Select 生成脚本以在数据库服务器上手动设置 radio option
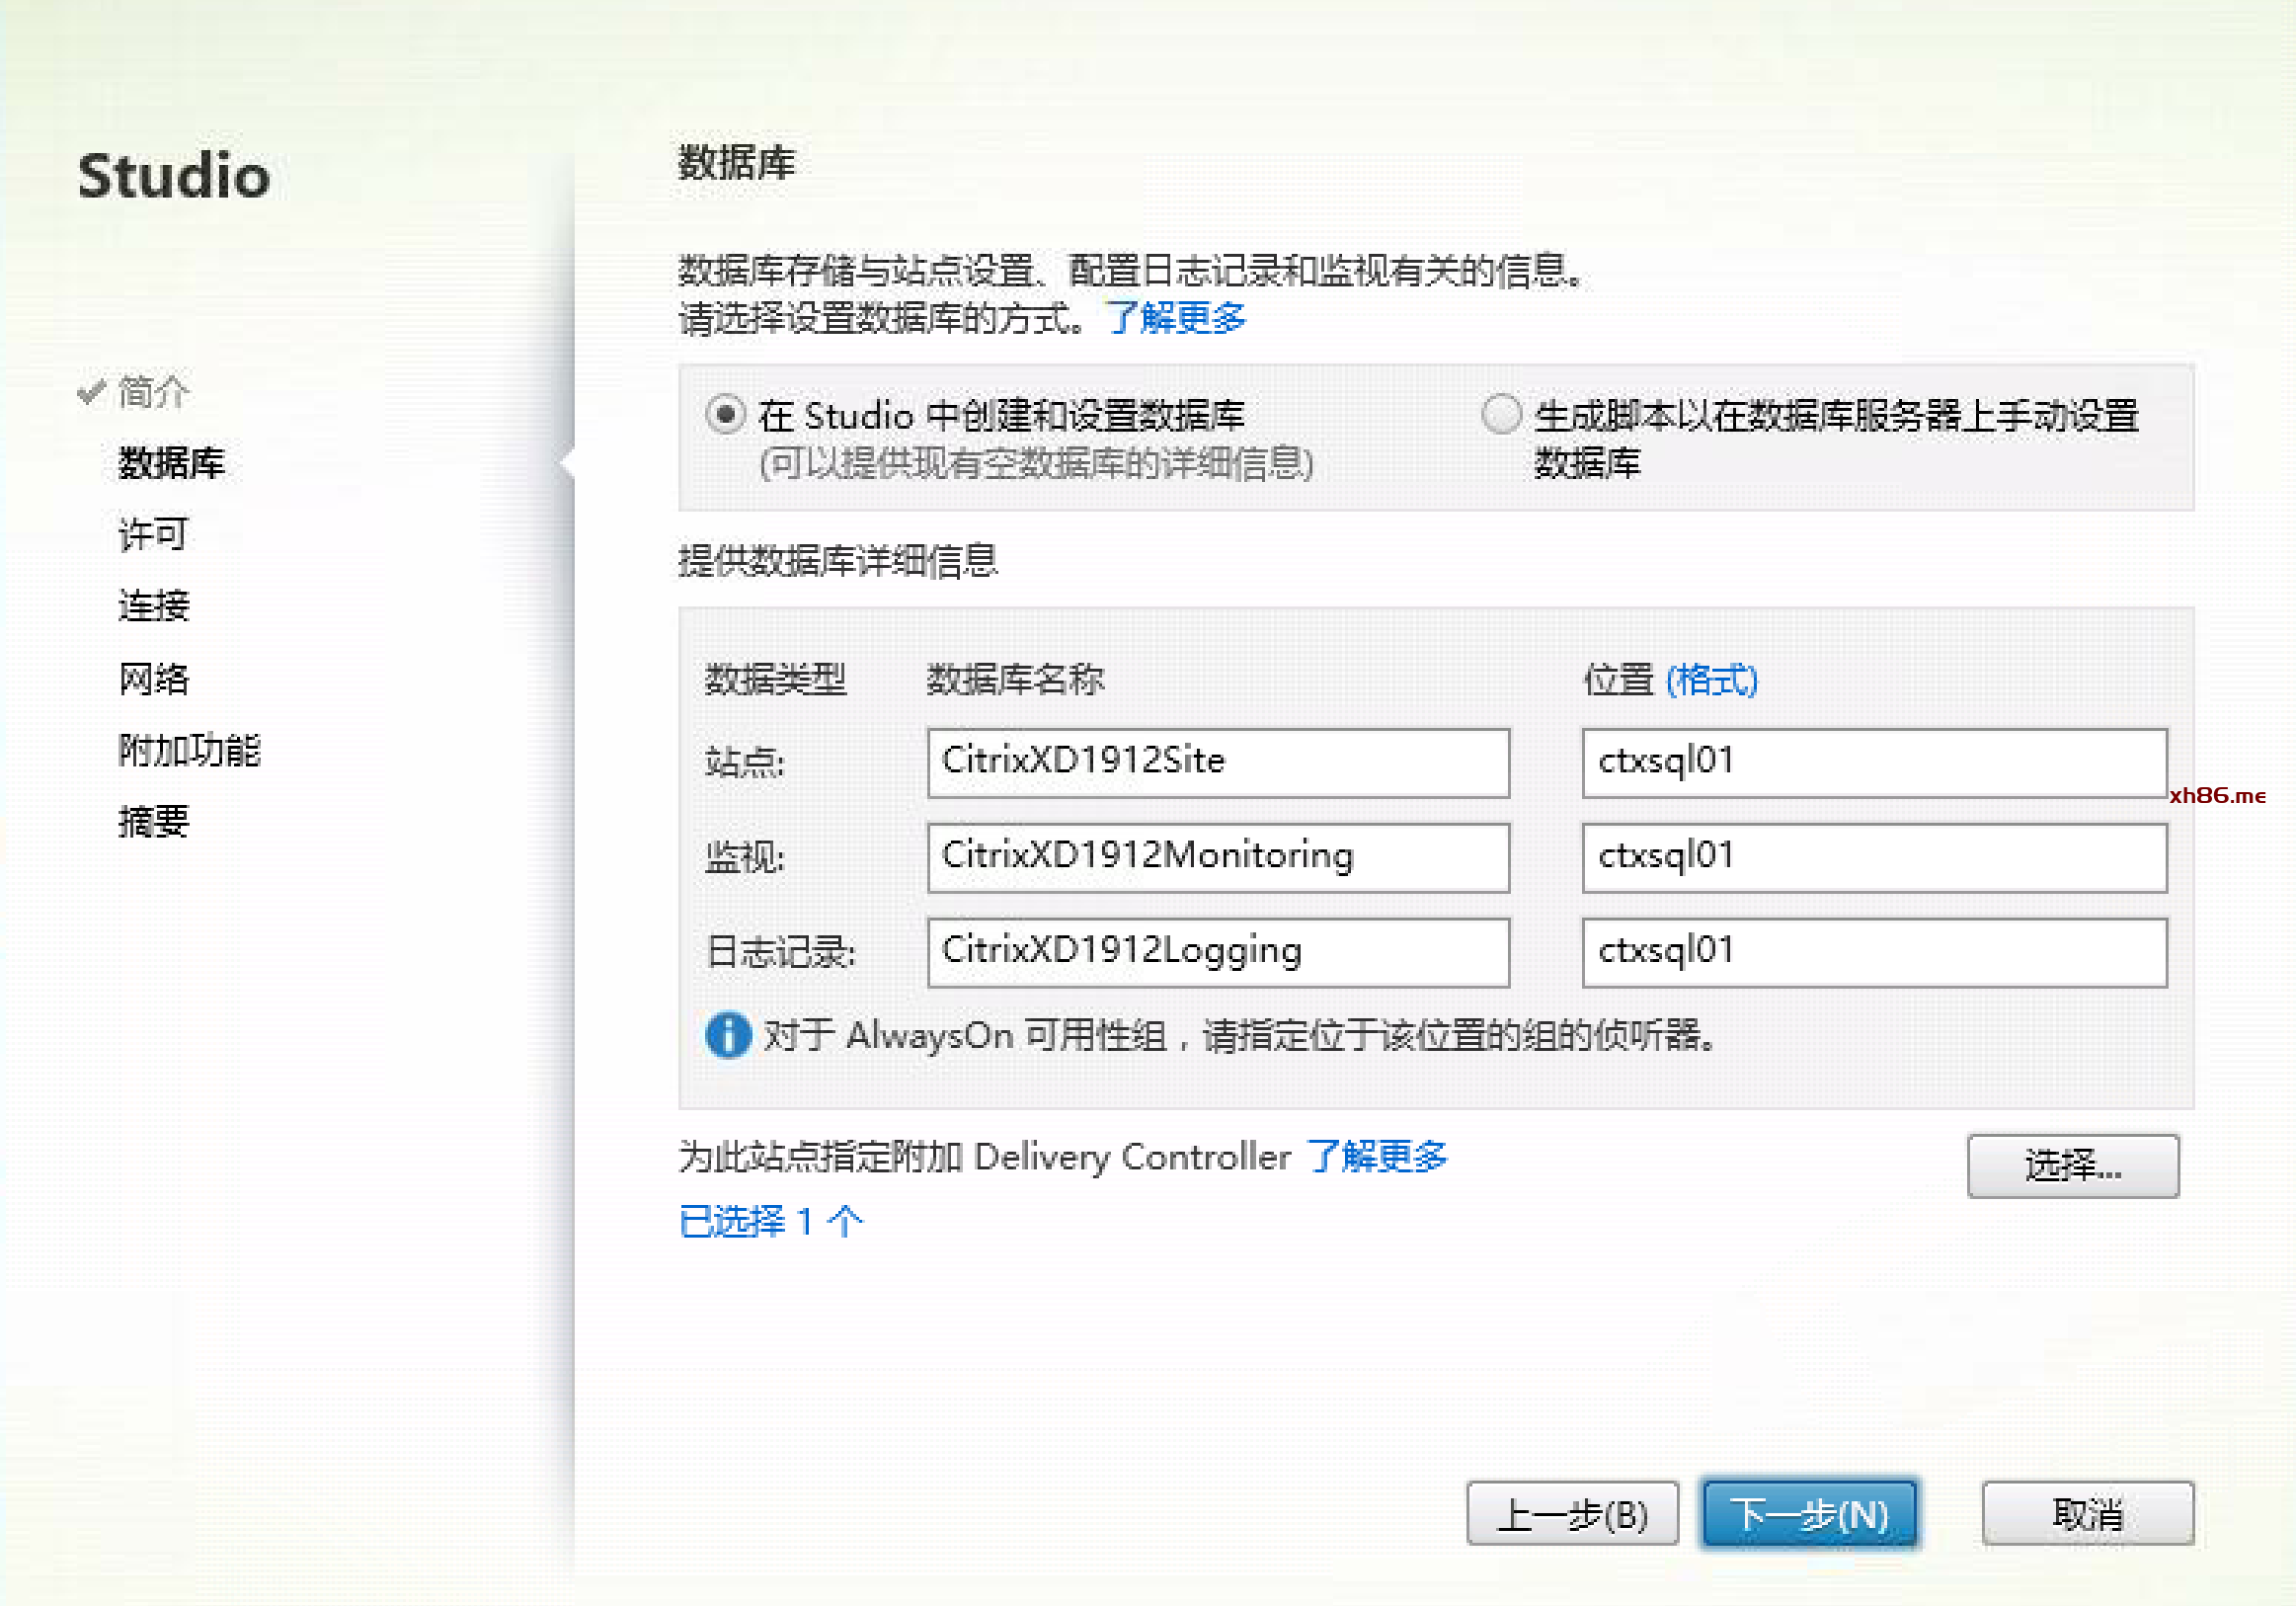 [1500, 414]
